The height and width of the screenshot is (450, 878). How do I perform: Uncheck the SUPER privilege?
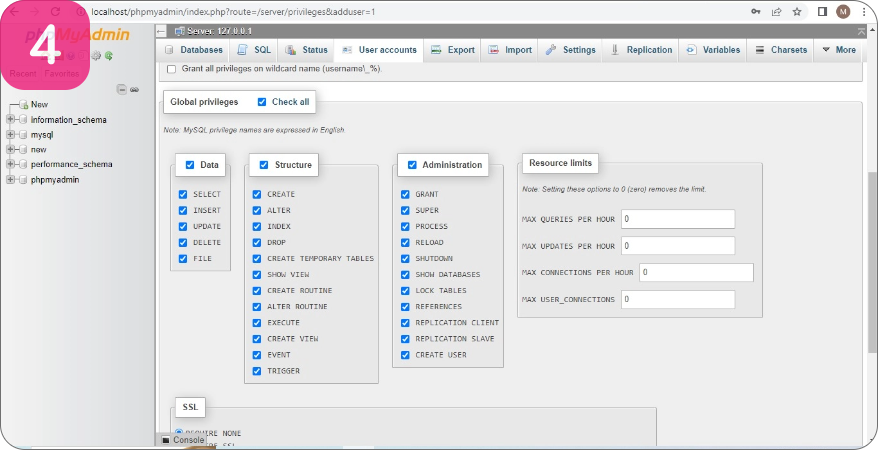[405, 210]
